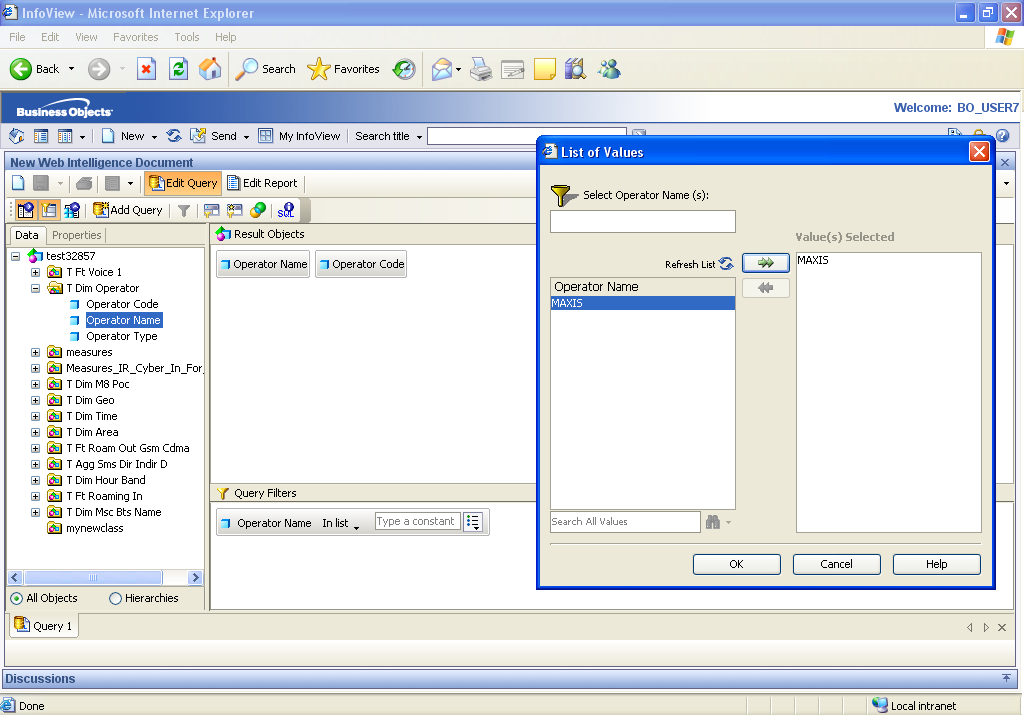Click the Select Operator Name input field
Image resolution: width=1024 pixels, height=715 pixels.
tap(643, 221)
